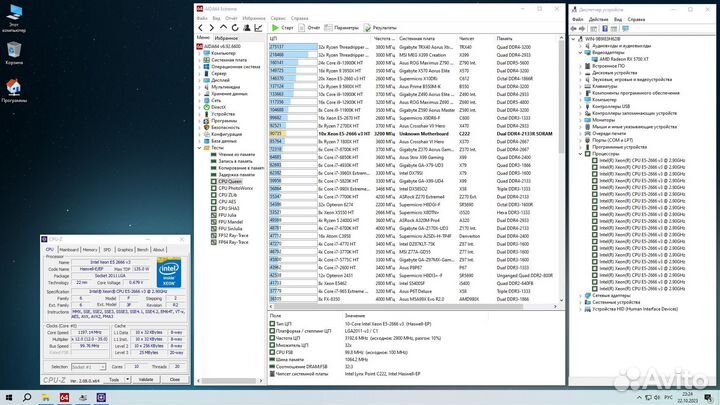Switch to the Memory tab in CPU-Z
The width and height of the screenshot is (720, 405).
click(x=90, y=249)
